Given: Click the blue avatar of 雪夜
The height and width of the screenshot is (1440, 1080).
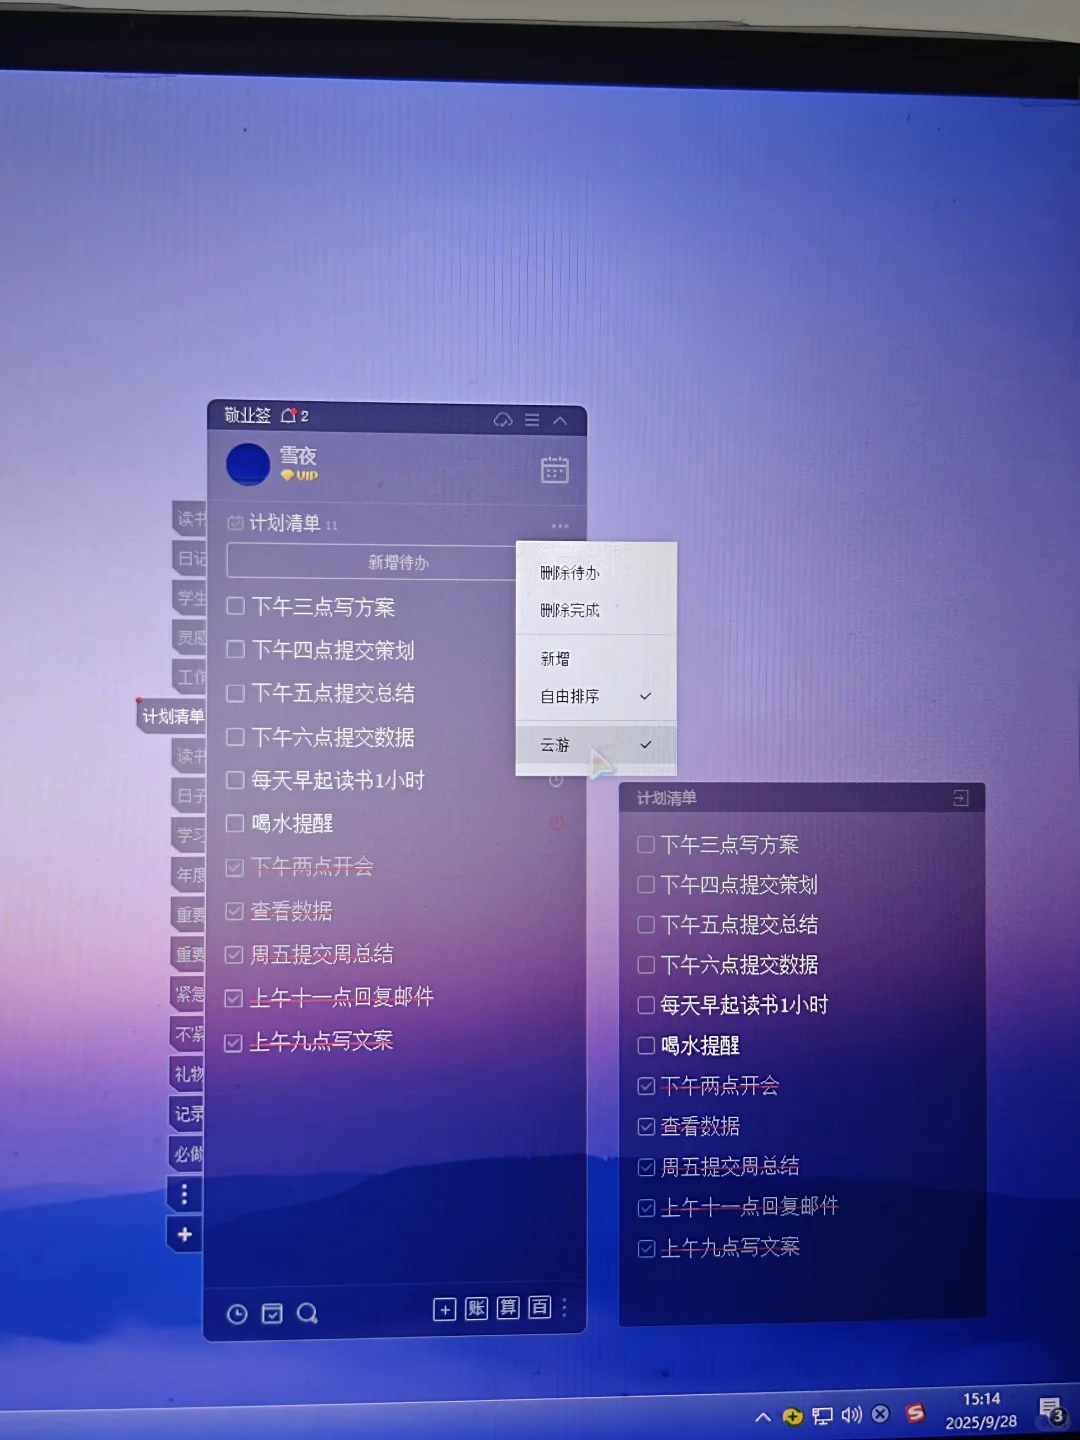Looking at the screenshot, I should [247, 464].
